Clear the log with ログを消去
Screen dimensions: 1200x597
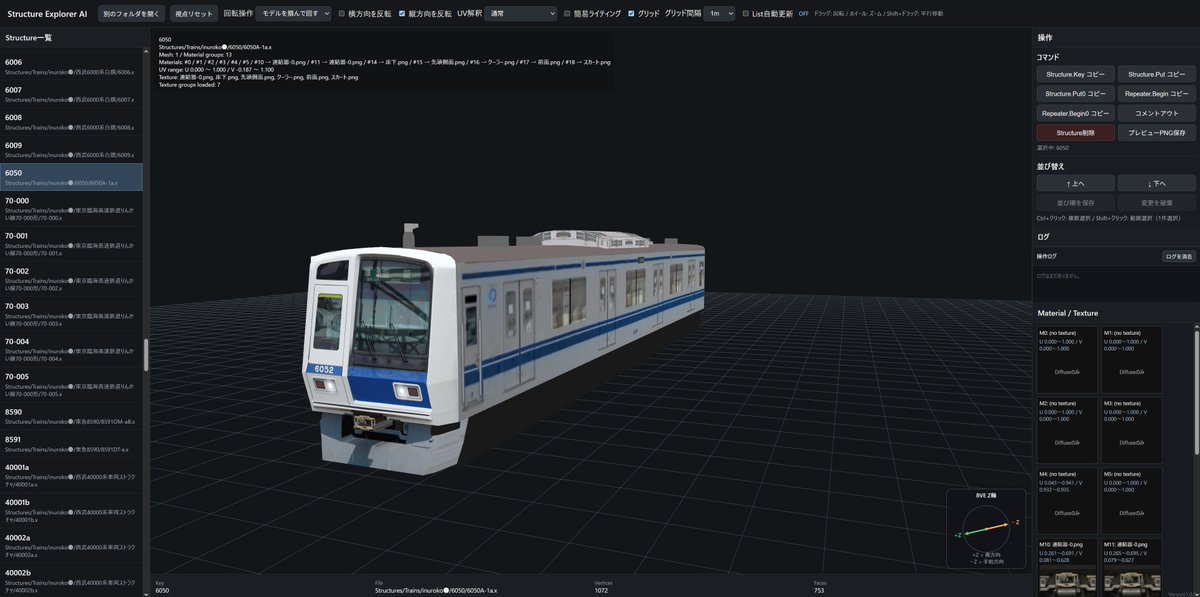(x=1179, y=257)
